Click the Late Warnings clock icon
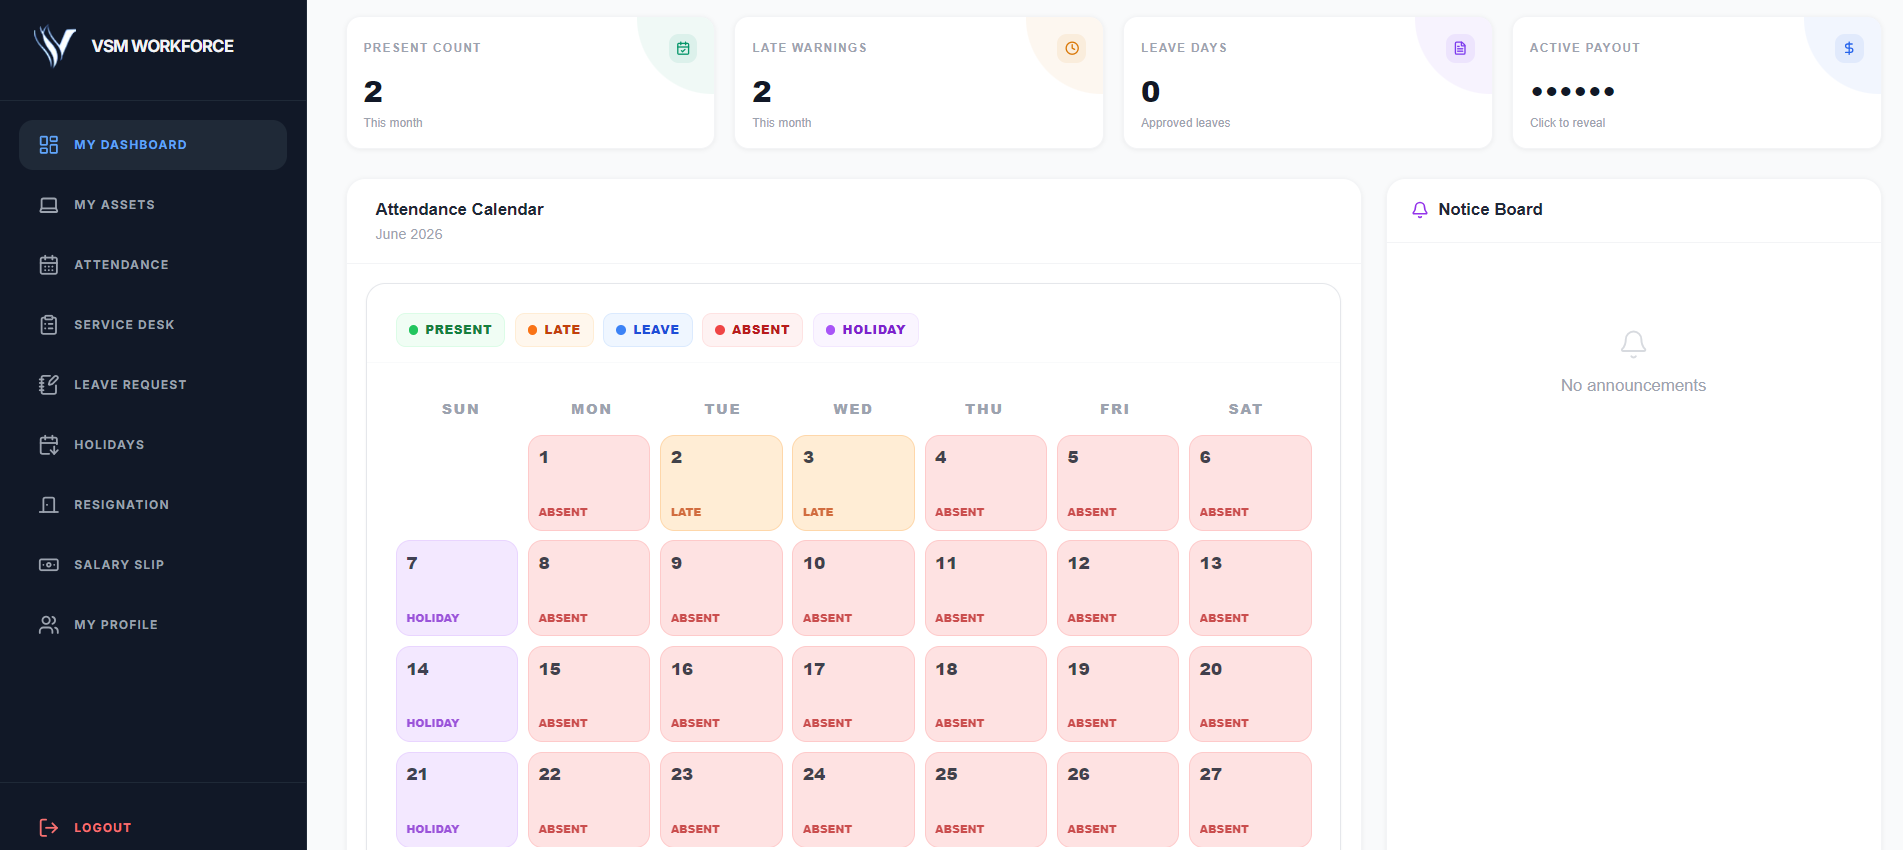The width and height of the screenshot is (1903, 850). click(1072, 48)
